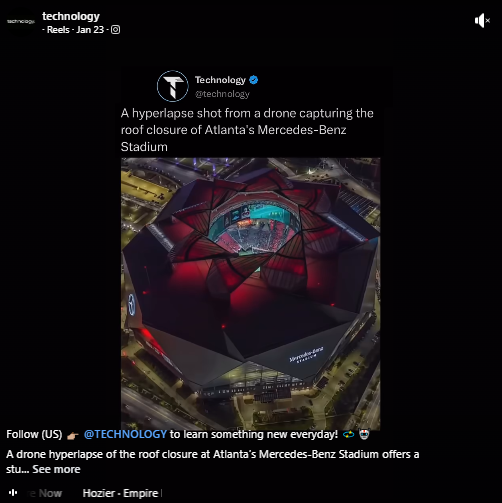Click the audio waveform icon beside the song
This screenshot has width=502, height=503.
click(x=13, y=493)
